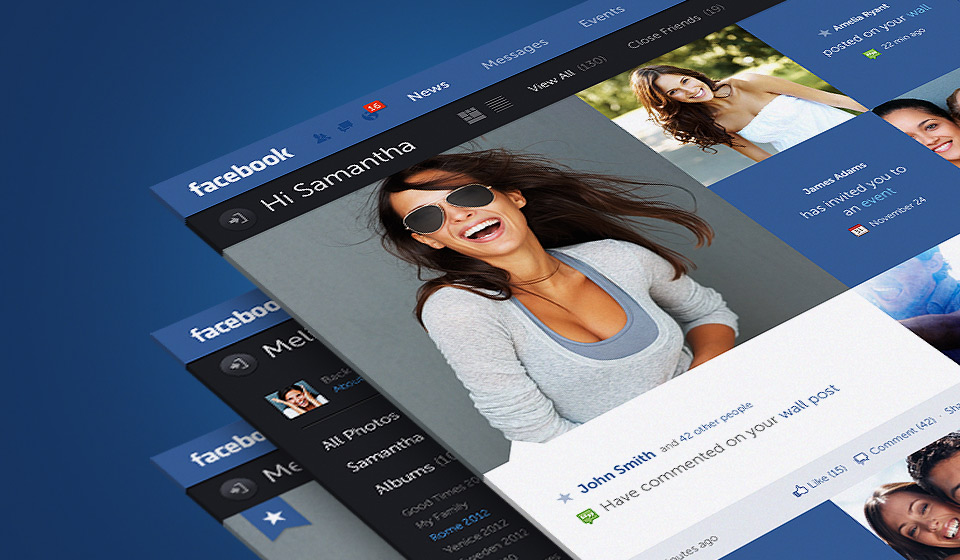This screenshot has width=960, height=560.
Task: Click the star icon beside John Smith
Action: pyautogui.click(x=564, y=497)
